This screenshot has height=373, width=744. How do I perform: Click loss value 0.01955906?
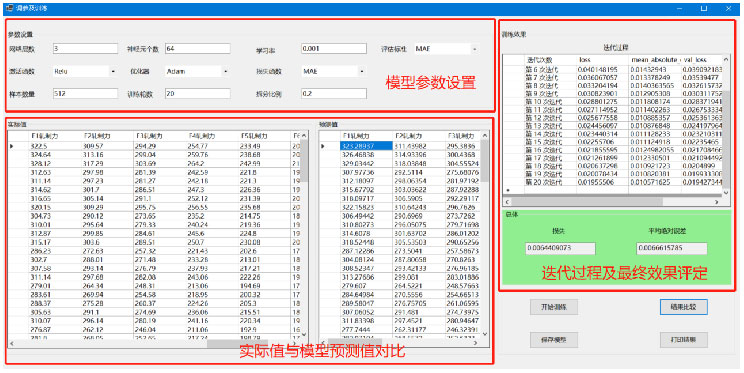tap(596, 182)
